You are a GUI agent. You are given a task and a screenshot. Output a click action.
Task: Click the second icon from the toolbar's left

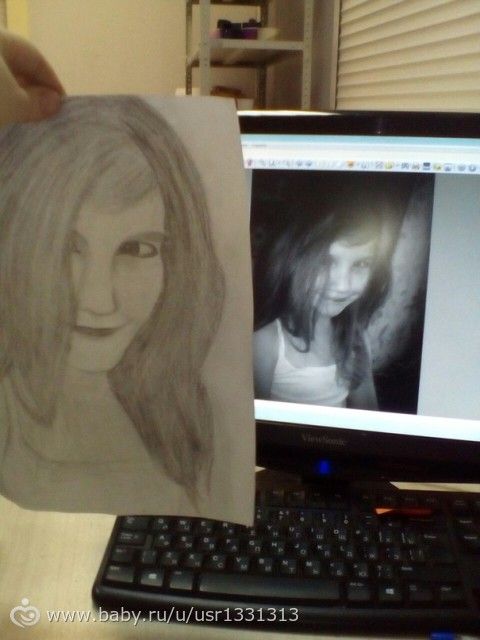(262, 163)
